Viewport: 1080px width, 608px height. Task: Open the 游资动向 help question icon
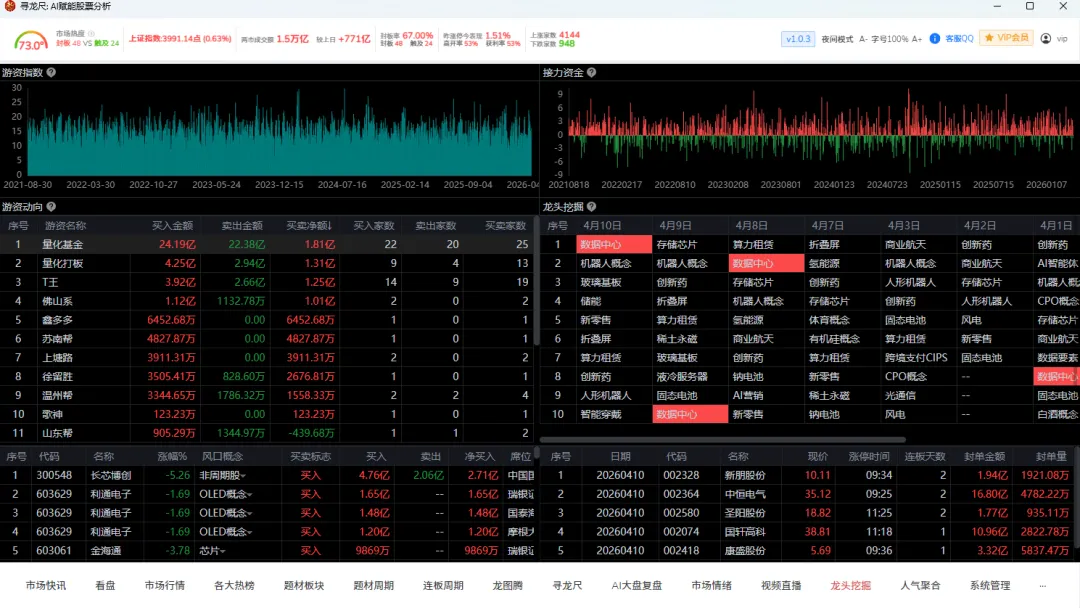51,207
